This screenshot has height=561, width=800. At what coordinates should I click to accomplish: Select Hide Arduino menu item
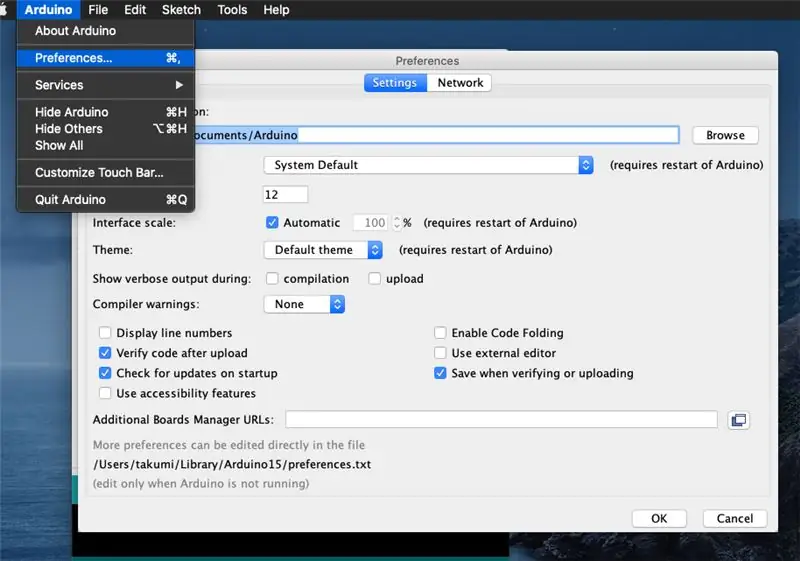pyautogui.click(x=106, y=112)
